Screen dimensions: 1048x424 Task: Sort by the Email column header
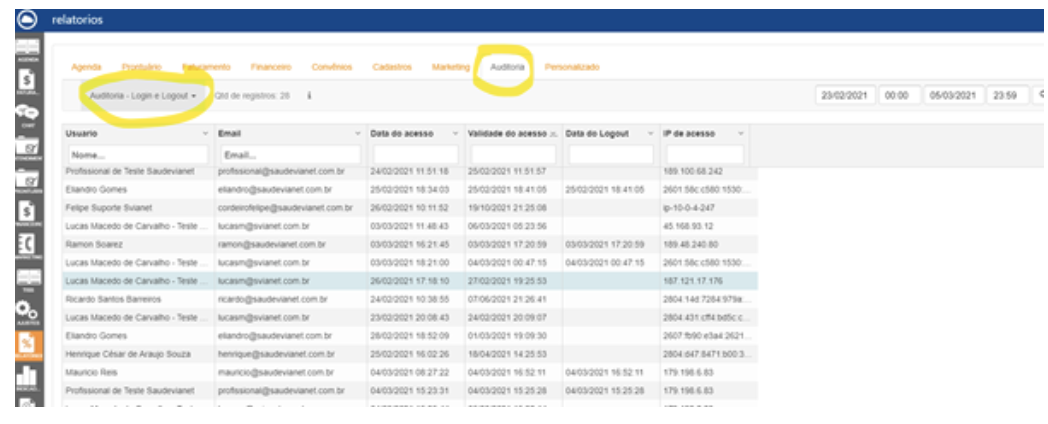pos(229,134)
